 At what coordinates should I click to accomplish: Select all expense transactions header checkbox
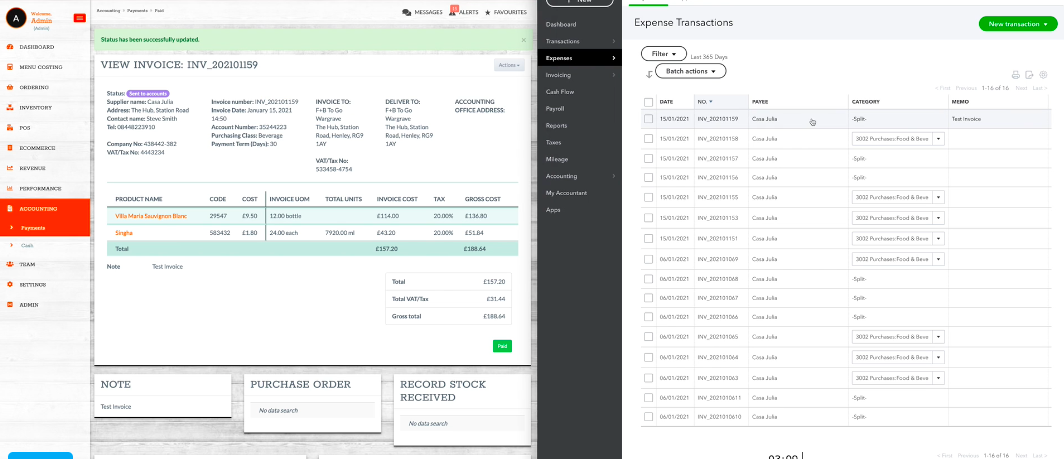649,102
